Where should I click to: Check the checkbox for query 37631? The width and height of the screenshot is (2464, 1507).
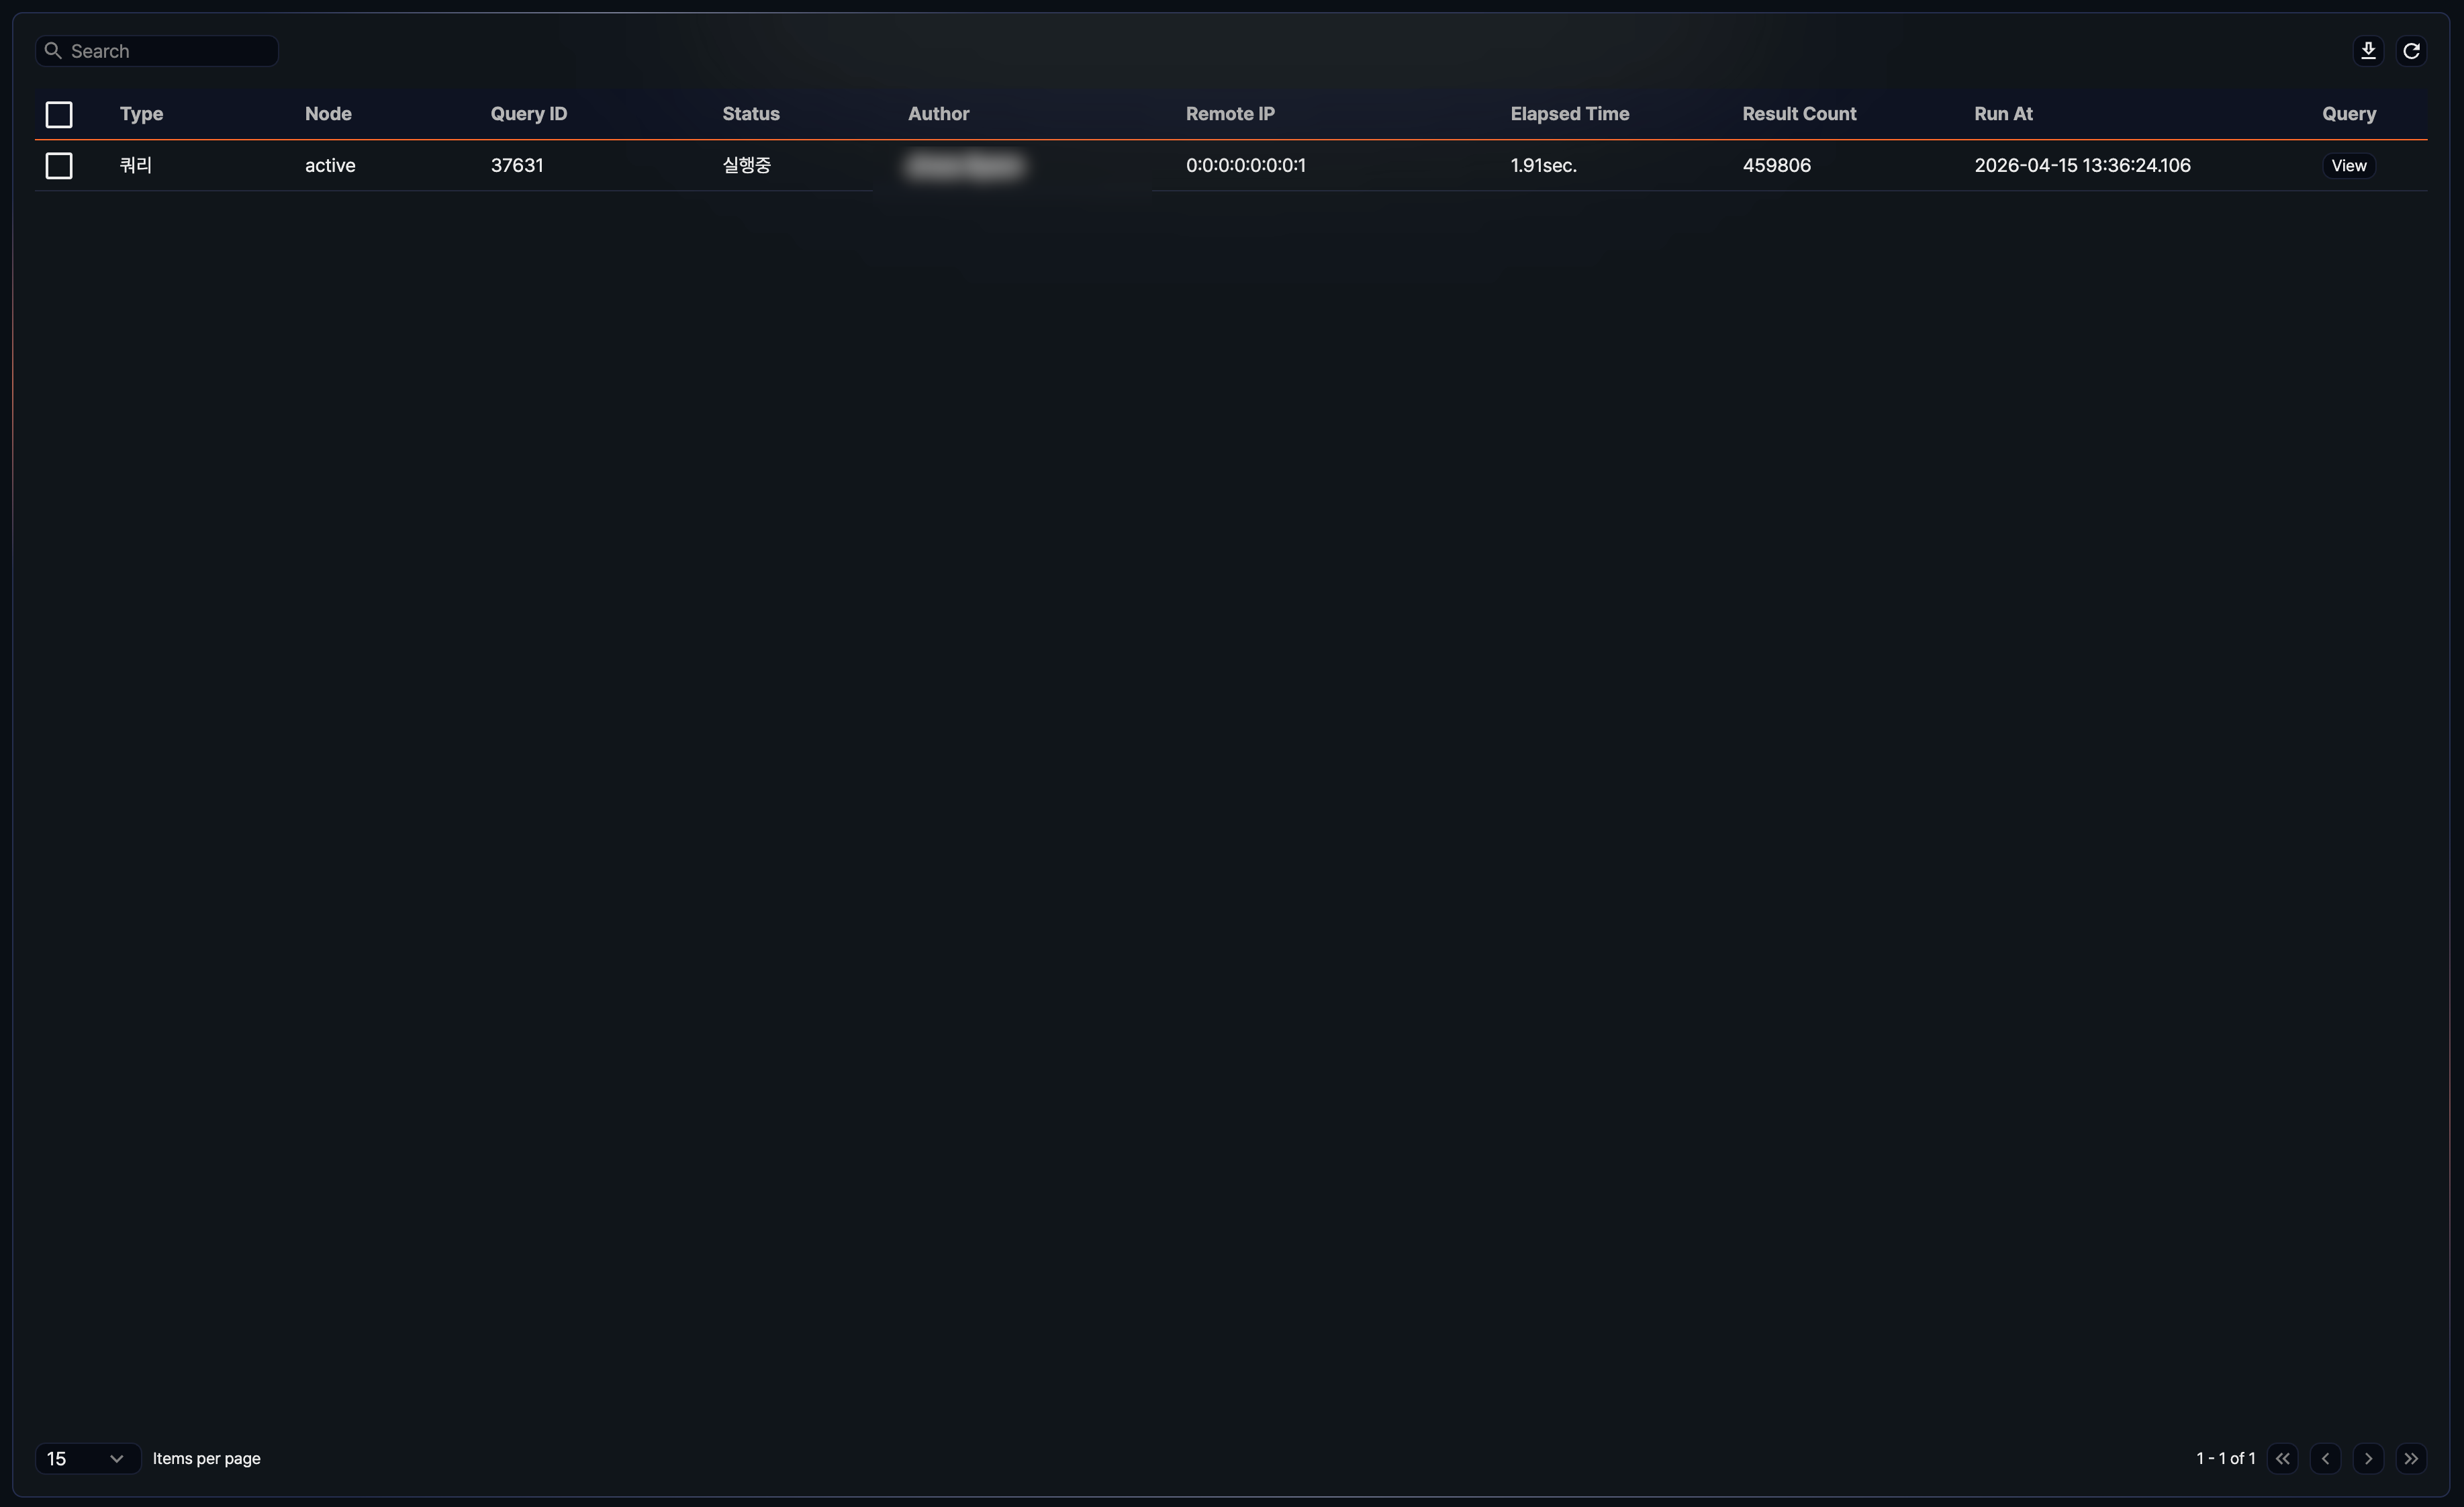[58, 165]
